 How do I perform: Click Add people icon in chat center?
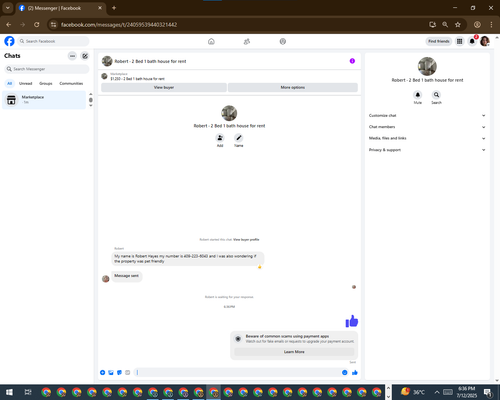click(220, 138)
